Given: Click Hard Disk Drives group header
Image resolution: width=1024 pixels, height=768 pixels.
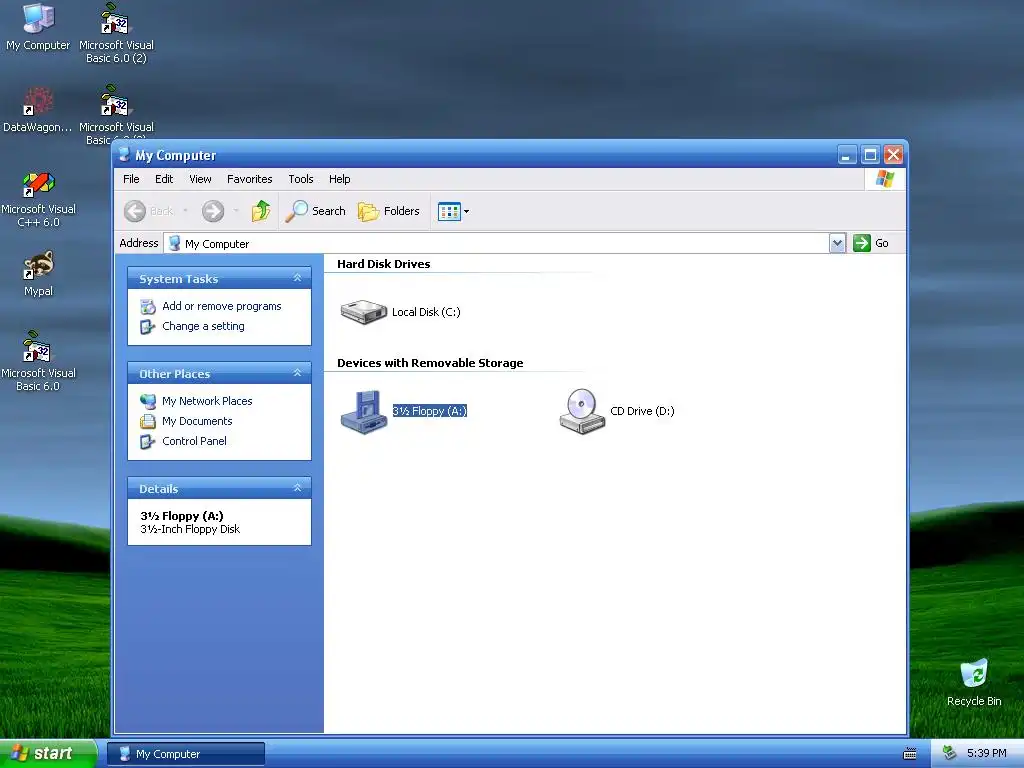Looking at the screenshot, I should click(383, 264).
